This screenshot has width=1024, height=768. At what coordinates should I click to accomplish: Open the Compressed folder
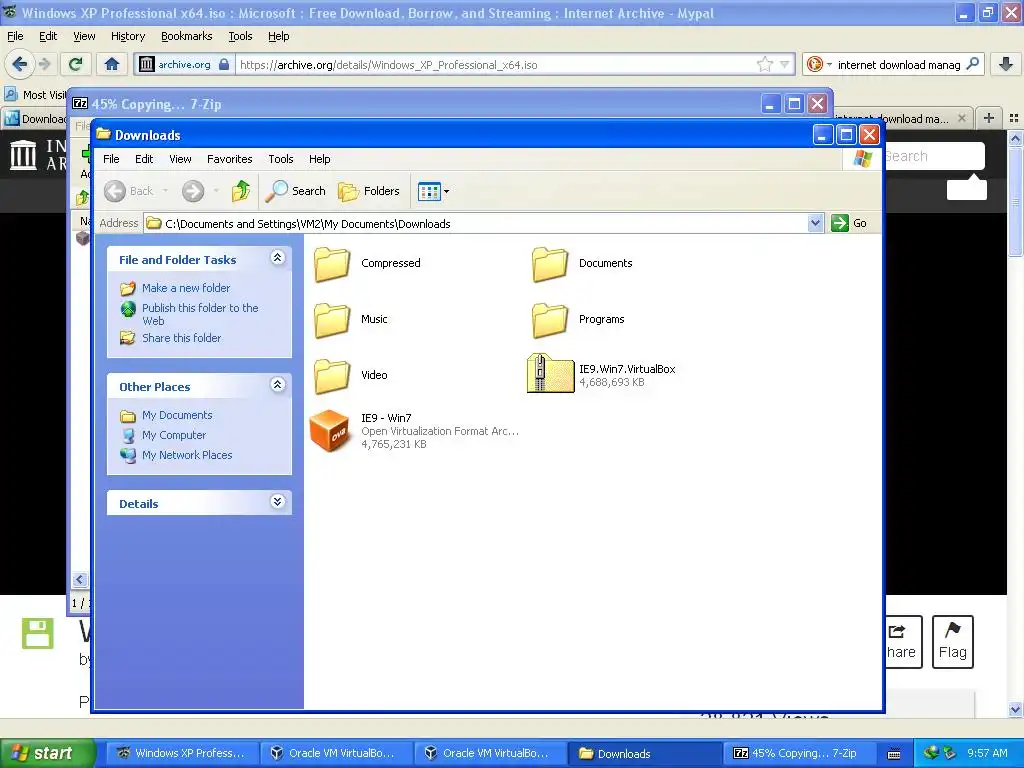pyautogui.click(x=367, y=264)
